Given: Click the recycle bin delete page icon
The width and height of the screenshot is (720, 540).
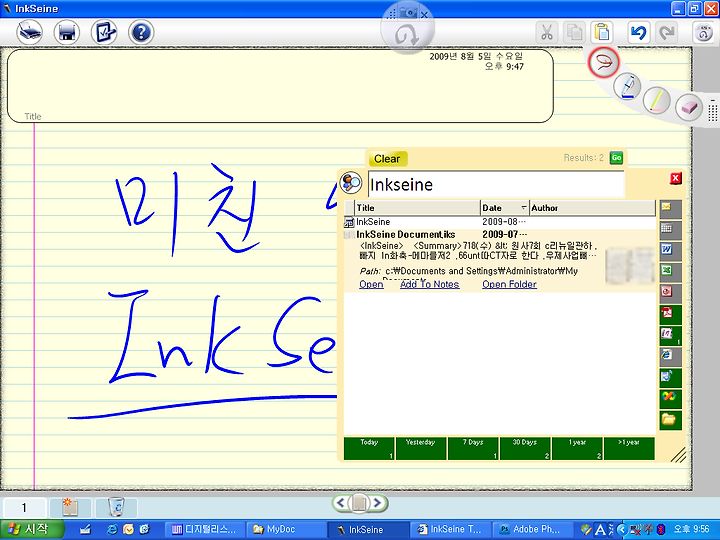Looking at the screenshot, I should coord(116,507).
